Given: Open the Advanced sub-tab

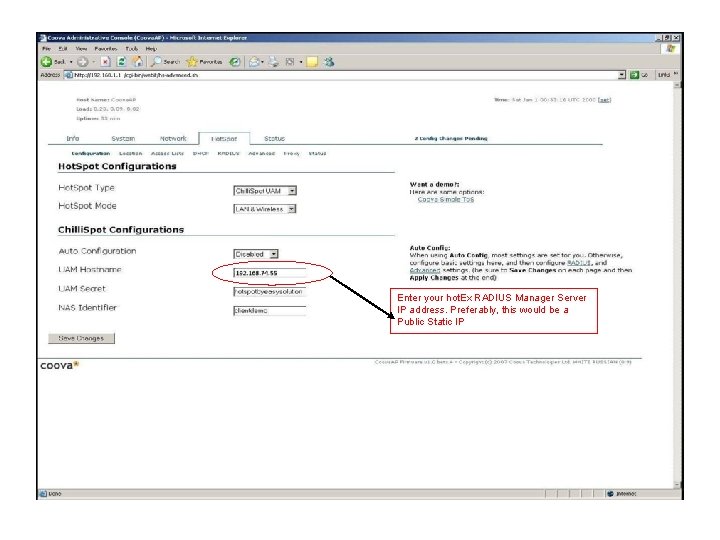Looking at the screenshot, I should 261,153.
